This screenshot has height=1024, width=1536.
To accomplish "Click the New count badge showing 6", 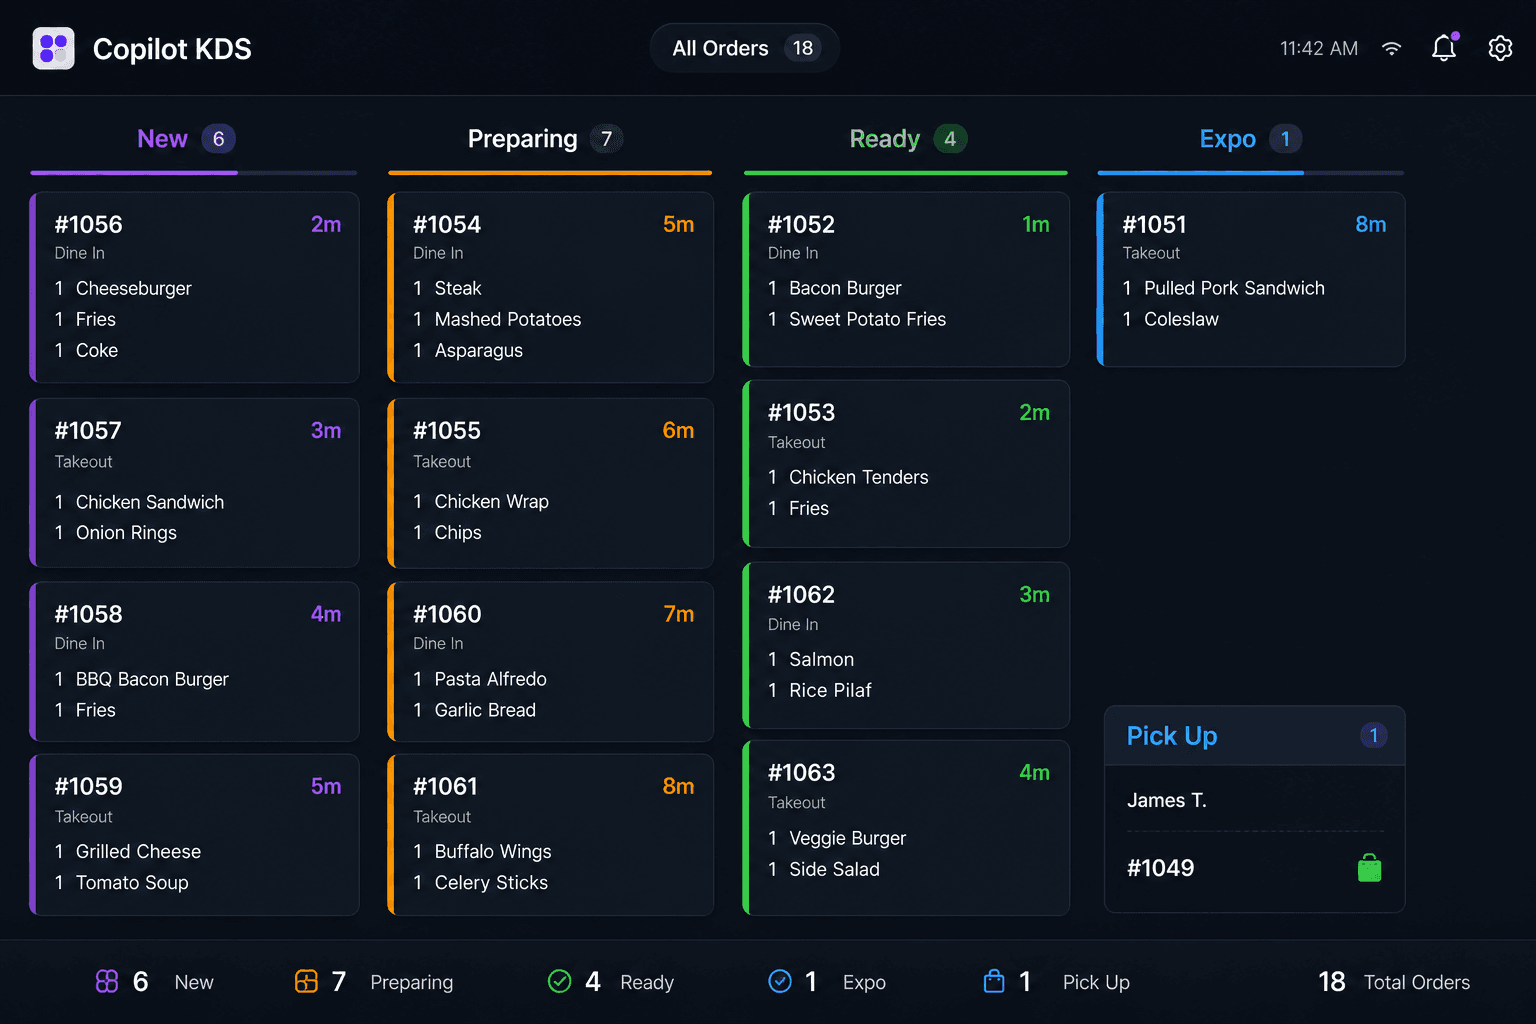I will tap(219, 139).
